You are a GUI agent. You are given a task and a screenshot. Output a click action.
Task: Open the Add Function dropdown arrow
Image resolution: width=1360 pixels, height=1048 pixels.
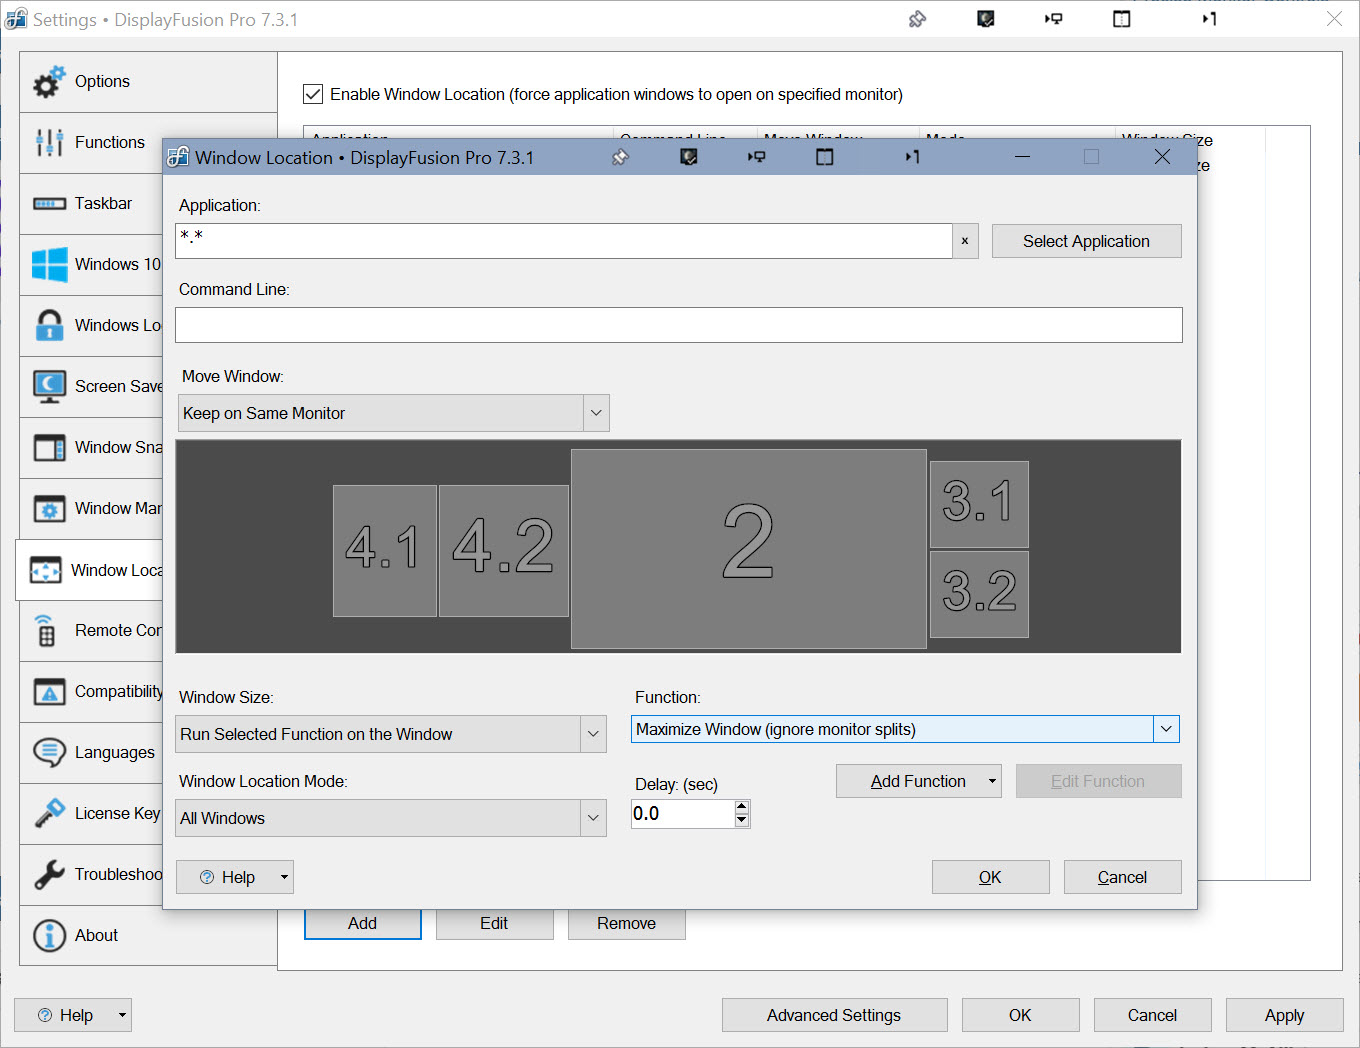tap(992, 781)
